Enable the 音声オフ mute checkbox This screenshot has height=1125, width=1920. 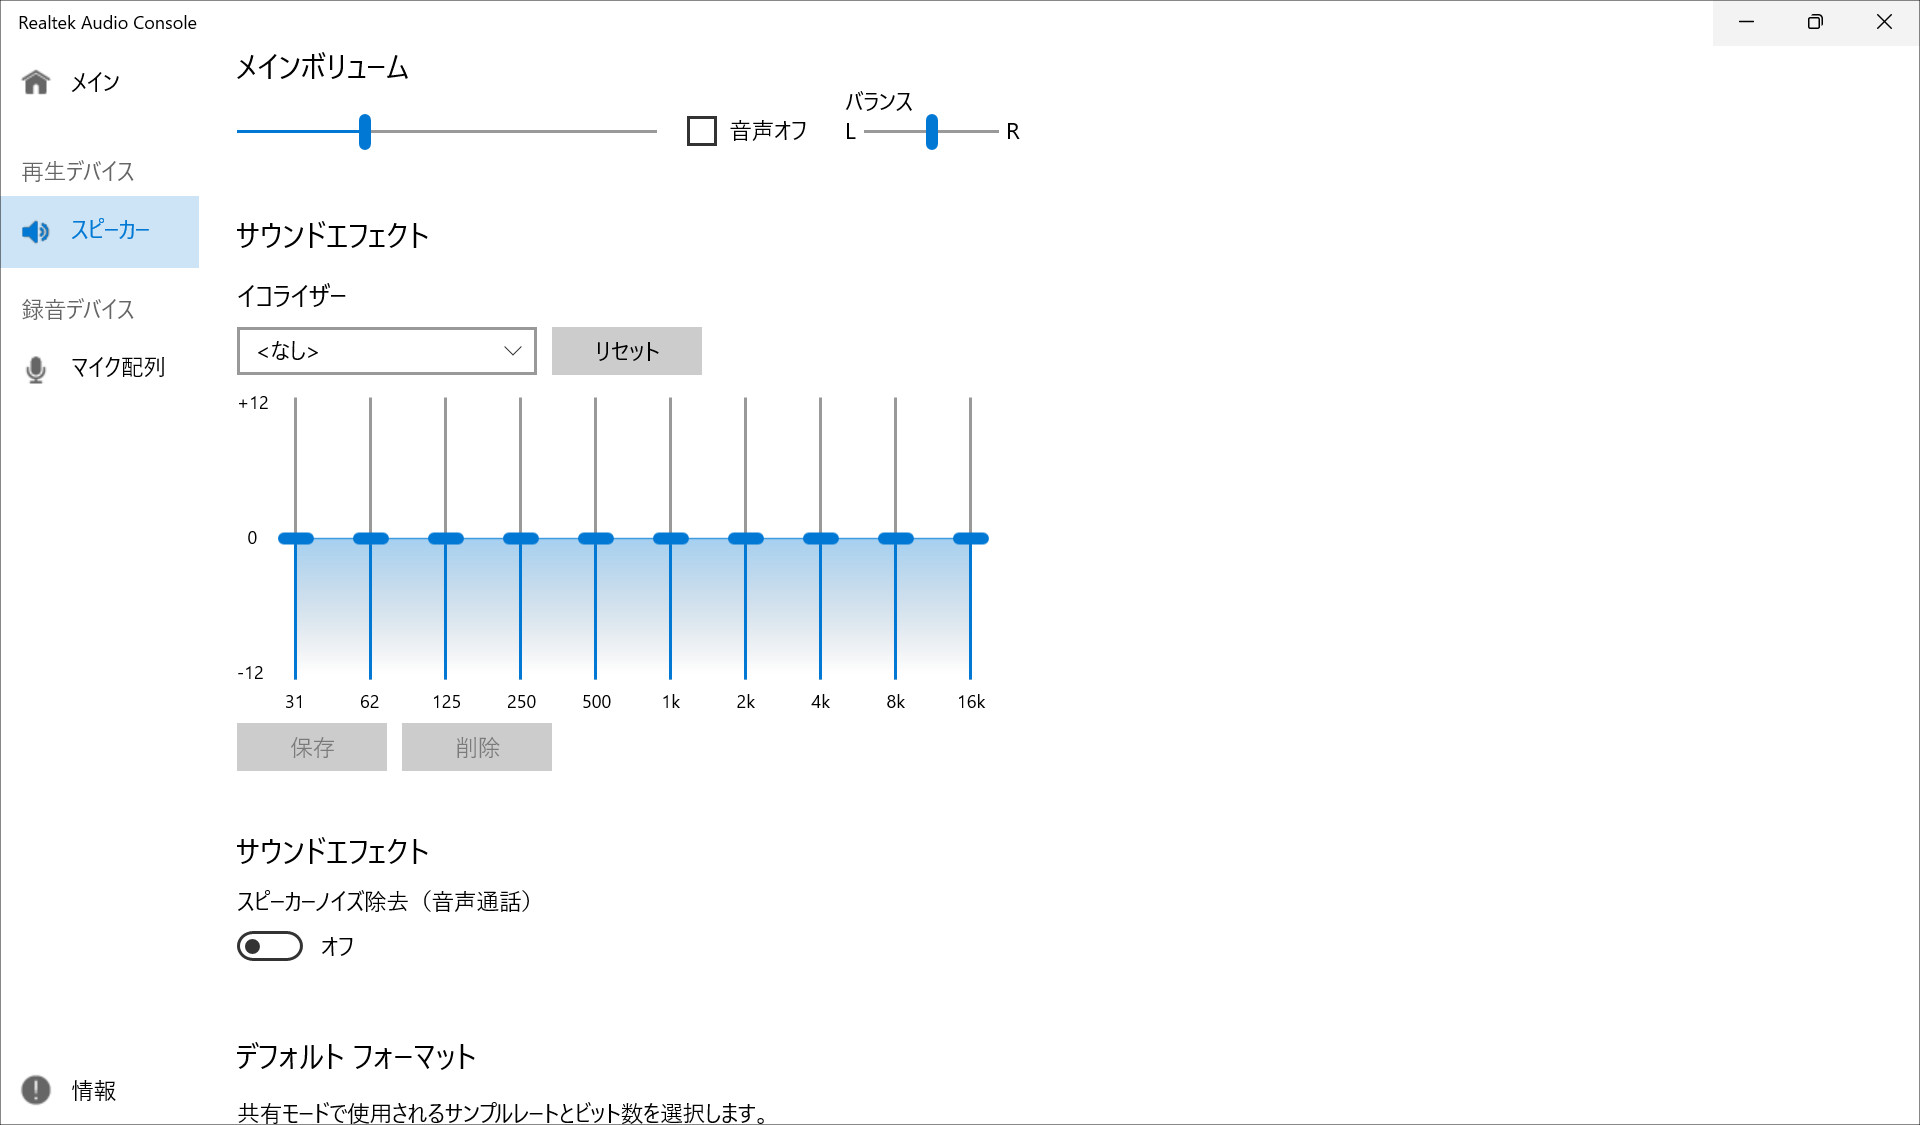[x=701, y=131]
